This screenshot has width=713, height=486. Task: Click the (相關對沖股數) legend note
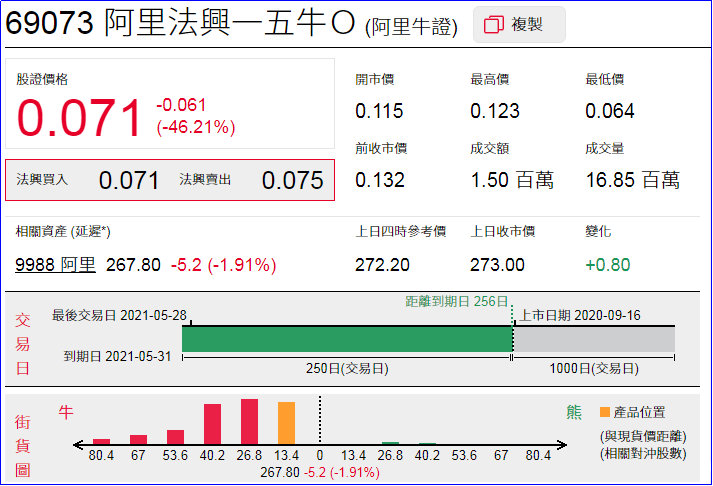pyautogui.click(x=643, y=453)
